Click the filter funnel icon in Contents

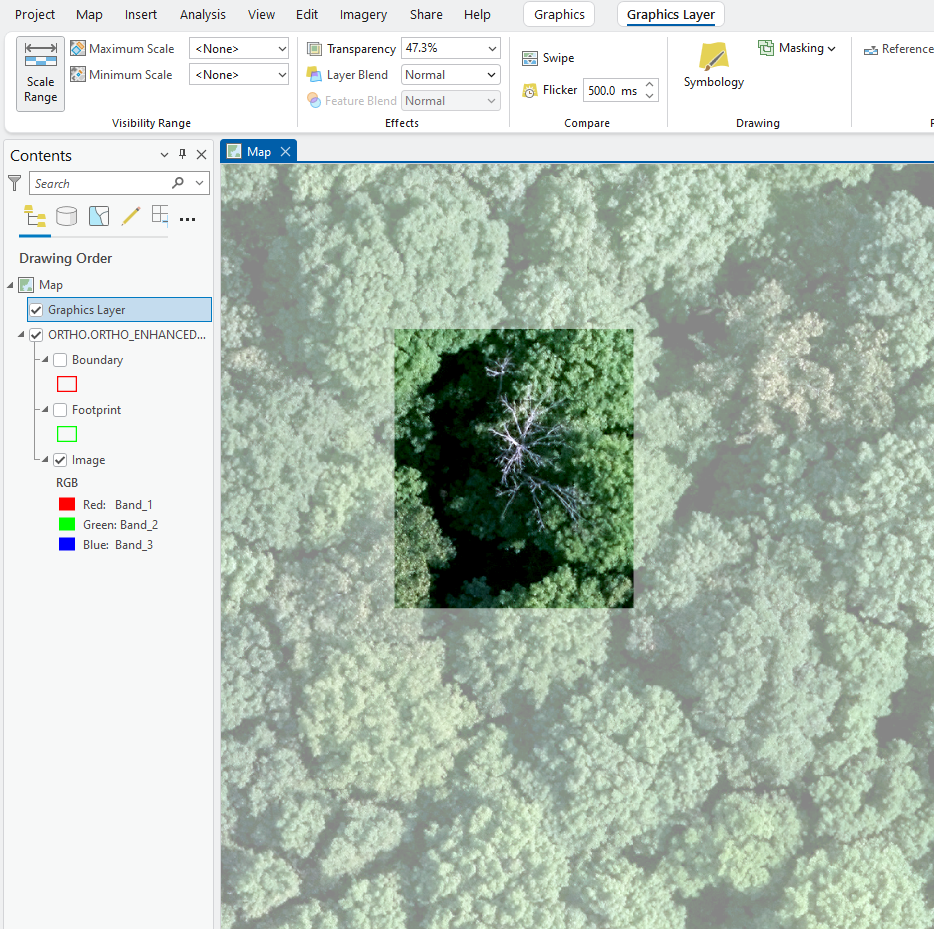click(15, 183)
